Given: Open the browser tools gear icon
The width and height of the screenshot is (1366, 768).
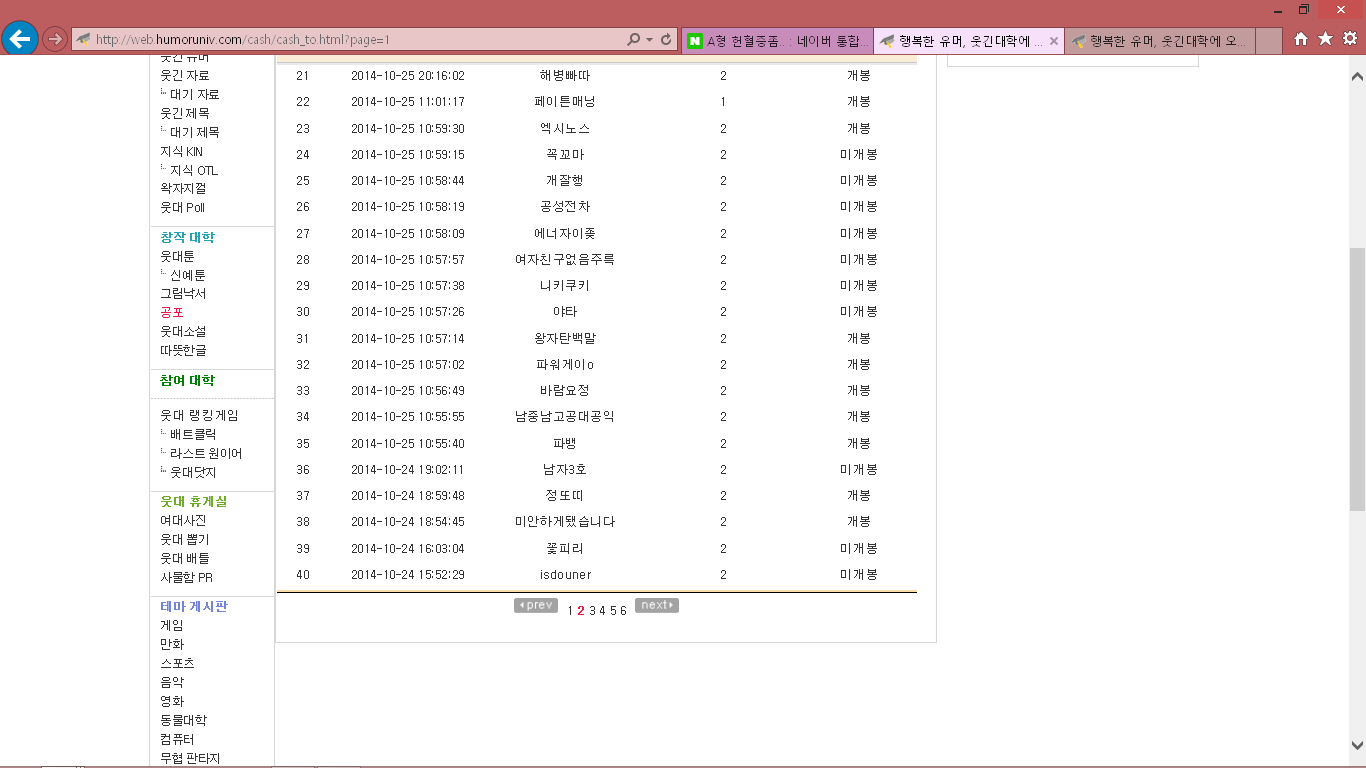Looking at the screenshot, I should 1349,39.
